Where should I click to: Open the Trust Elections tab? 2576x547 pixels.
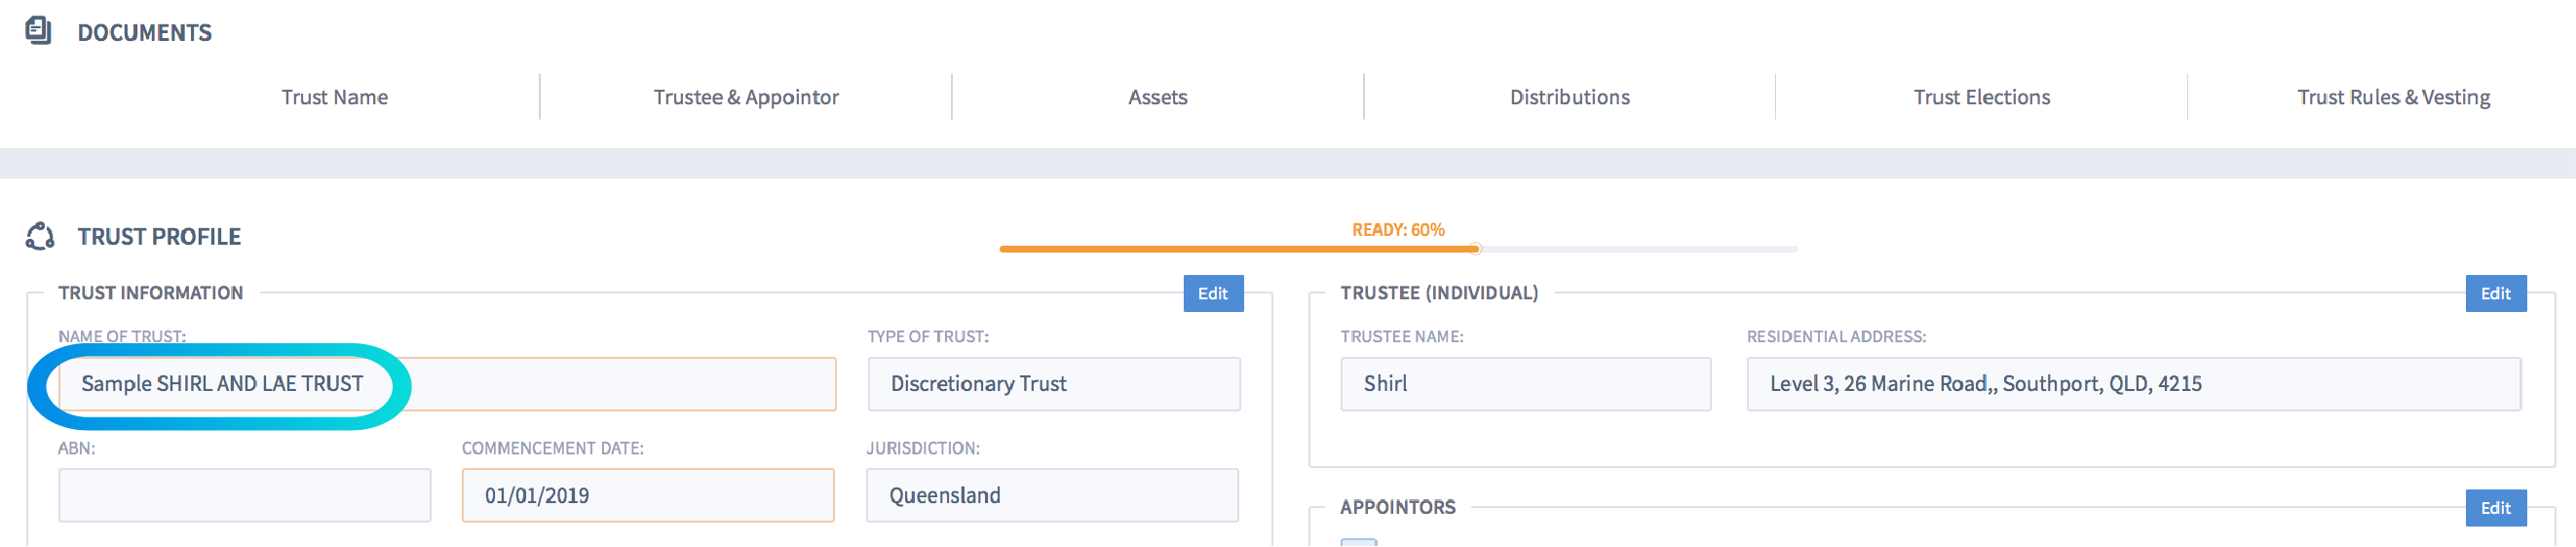1981,97
